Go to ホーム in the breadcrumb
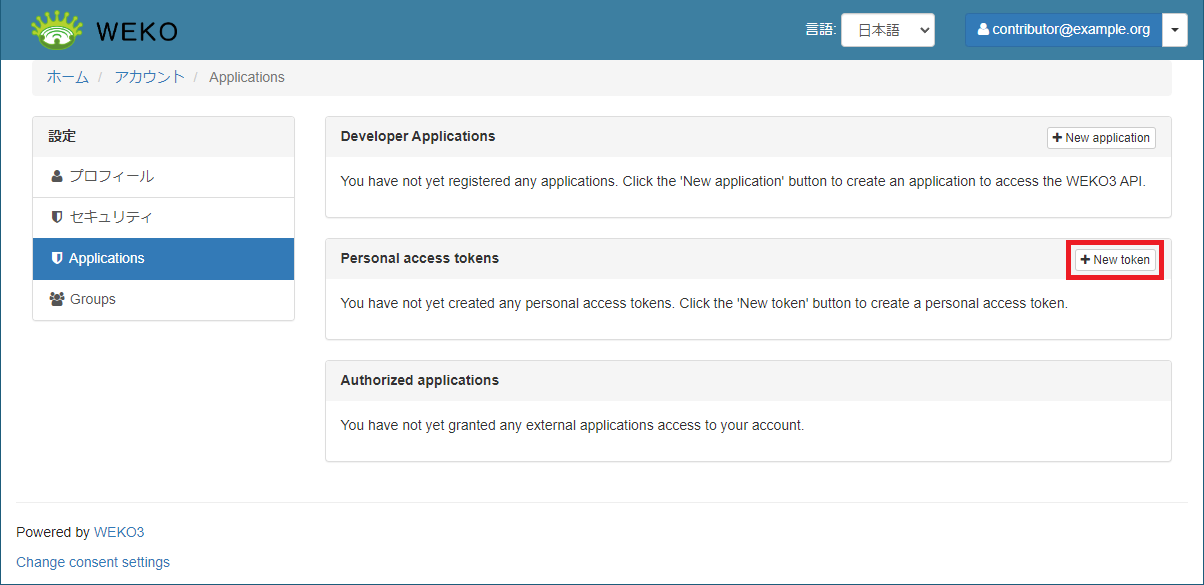Screen dimensions: 1204x585 (x=67, y=77)
